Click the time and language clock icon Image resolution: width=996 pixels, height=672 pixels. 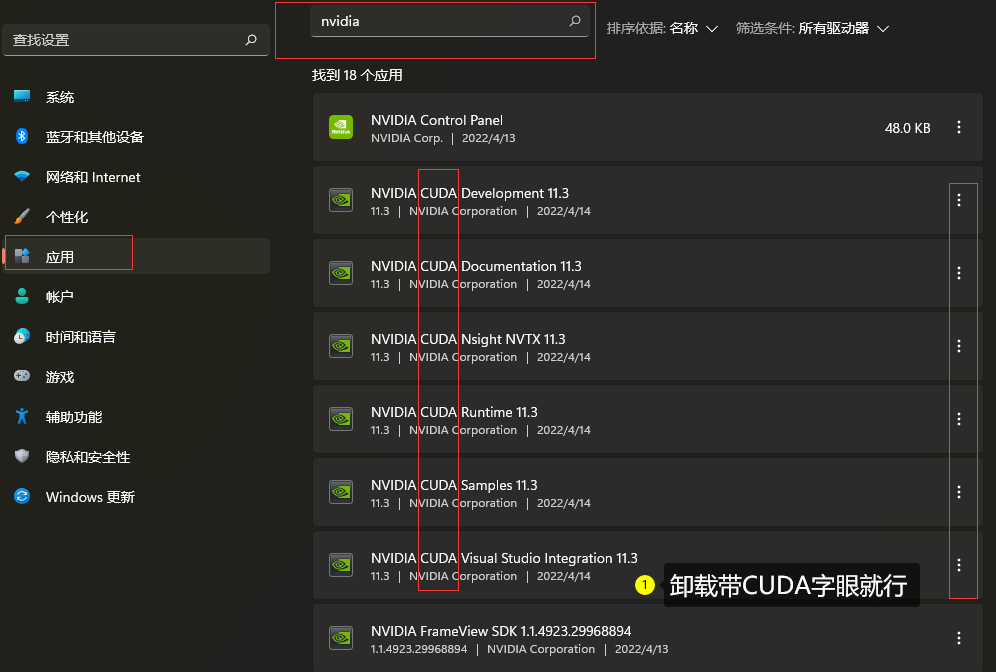[x=22, y=336]
